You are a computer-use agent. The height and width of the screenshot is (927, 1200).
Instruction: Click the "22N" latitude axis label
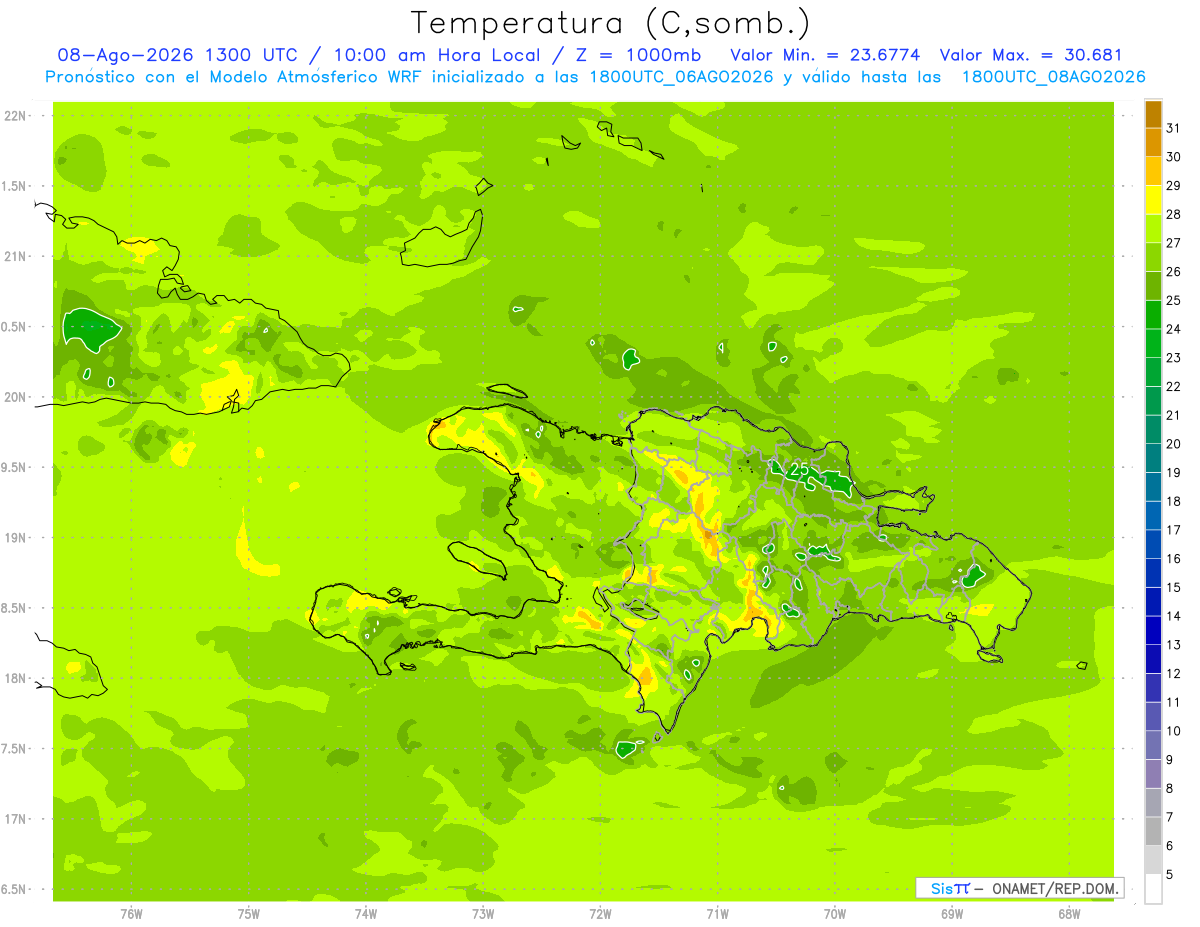tap(16, 116)
